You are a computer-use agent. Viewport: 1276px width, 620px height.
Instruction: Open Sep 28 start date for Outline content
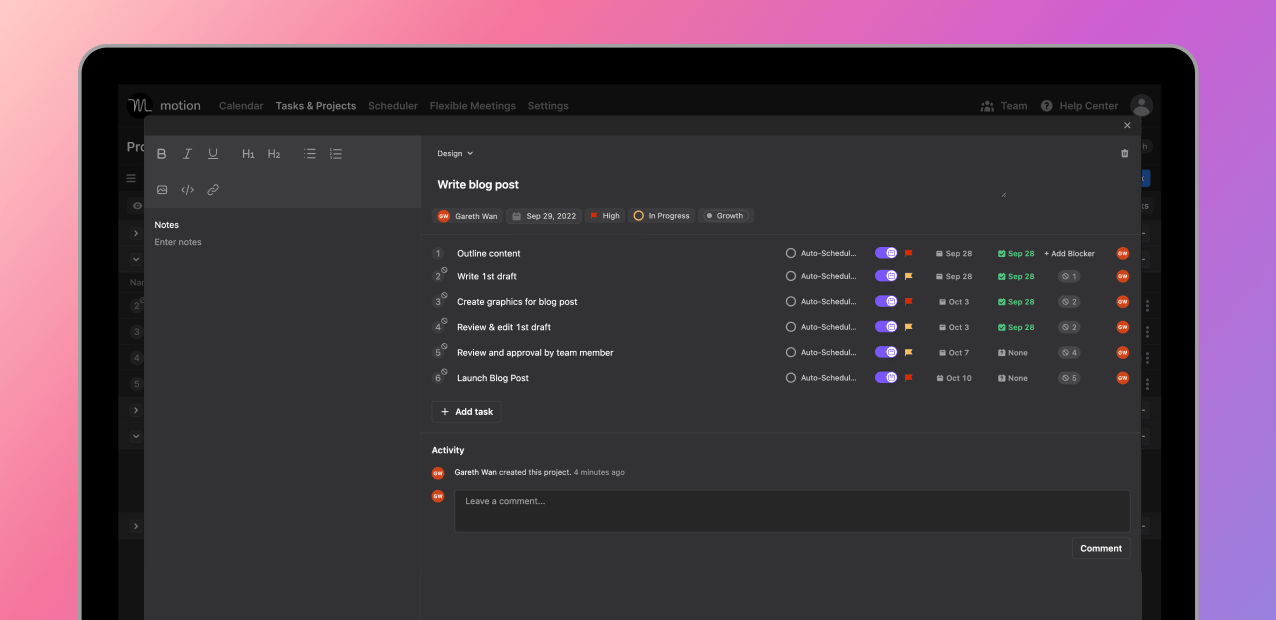click(954, 253)
